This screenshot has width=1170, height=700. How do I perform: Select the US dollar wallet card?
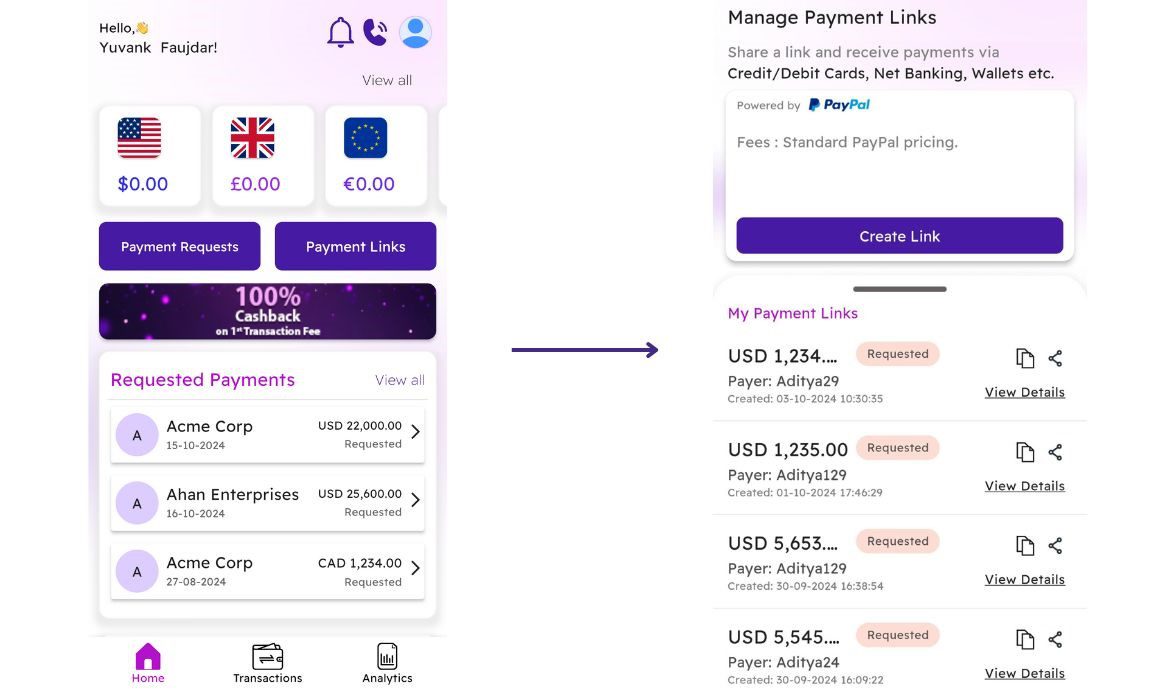tap(149, 156)
